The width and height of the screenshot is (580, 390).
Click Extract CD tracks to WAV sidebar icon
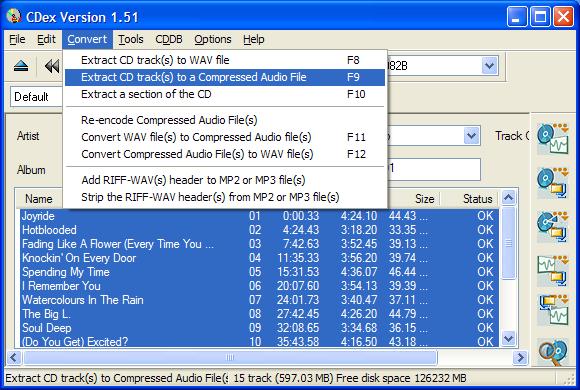point(553,138)
